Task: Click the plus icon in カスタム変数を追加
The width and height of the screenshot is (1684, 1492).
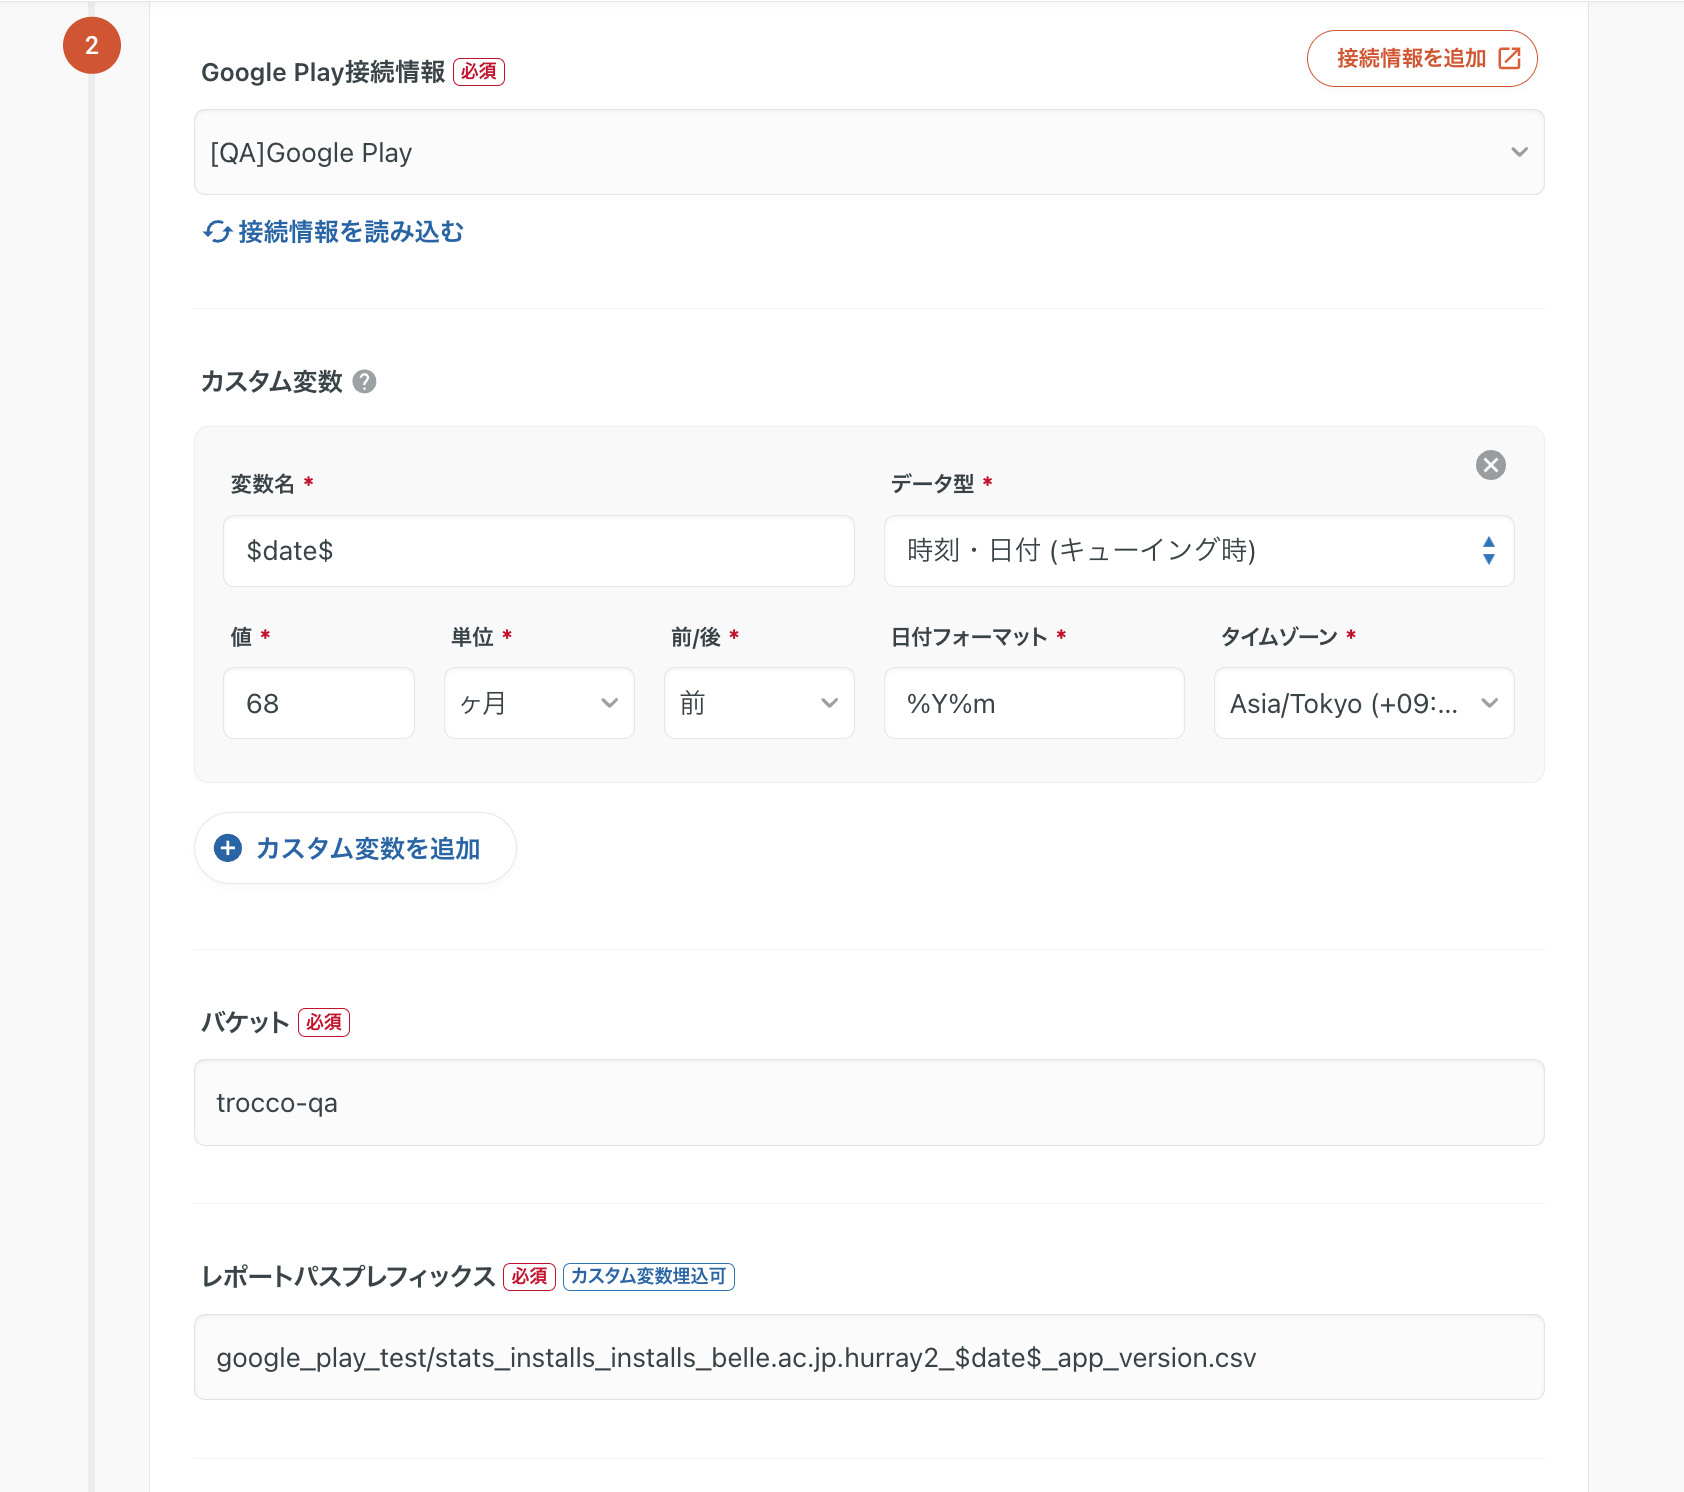Action: 228,848
